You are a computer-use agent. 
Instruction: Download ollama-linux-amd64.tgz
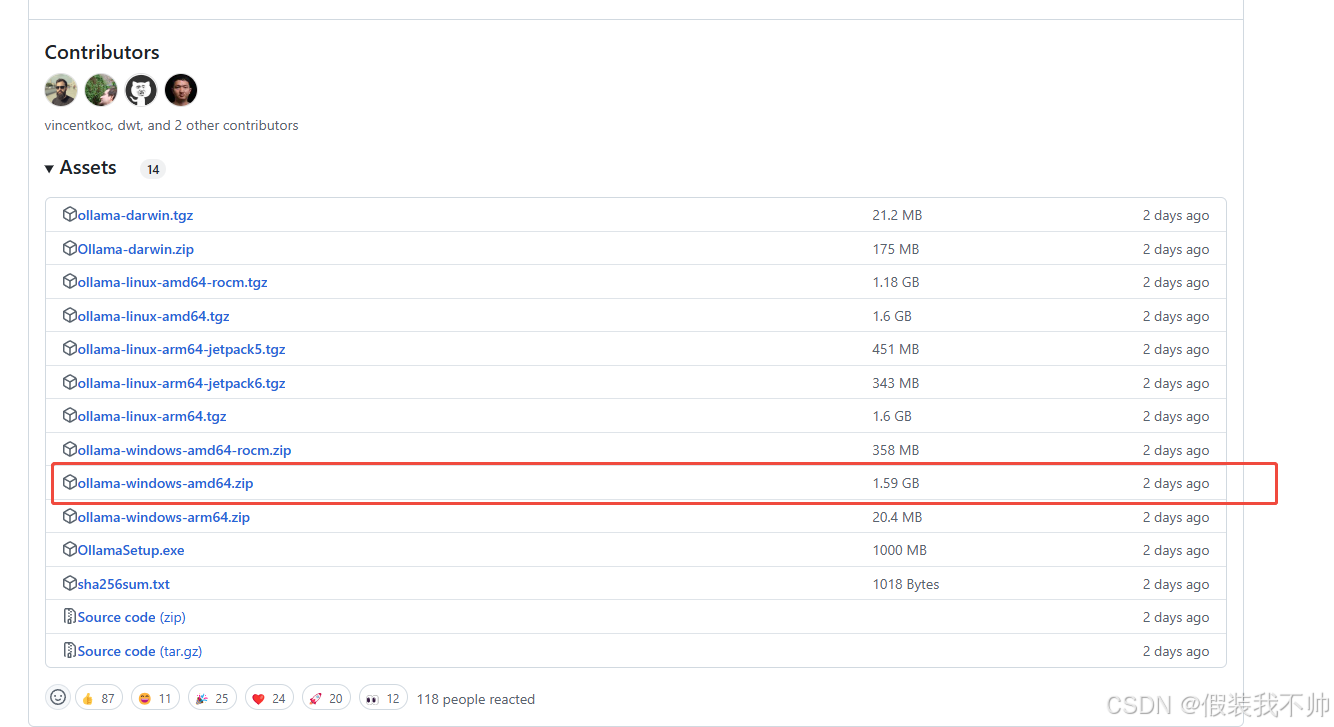click(154, 316)
